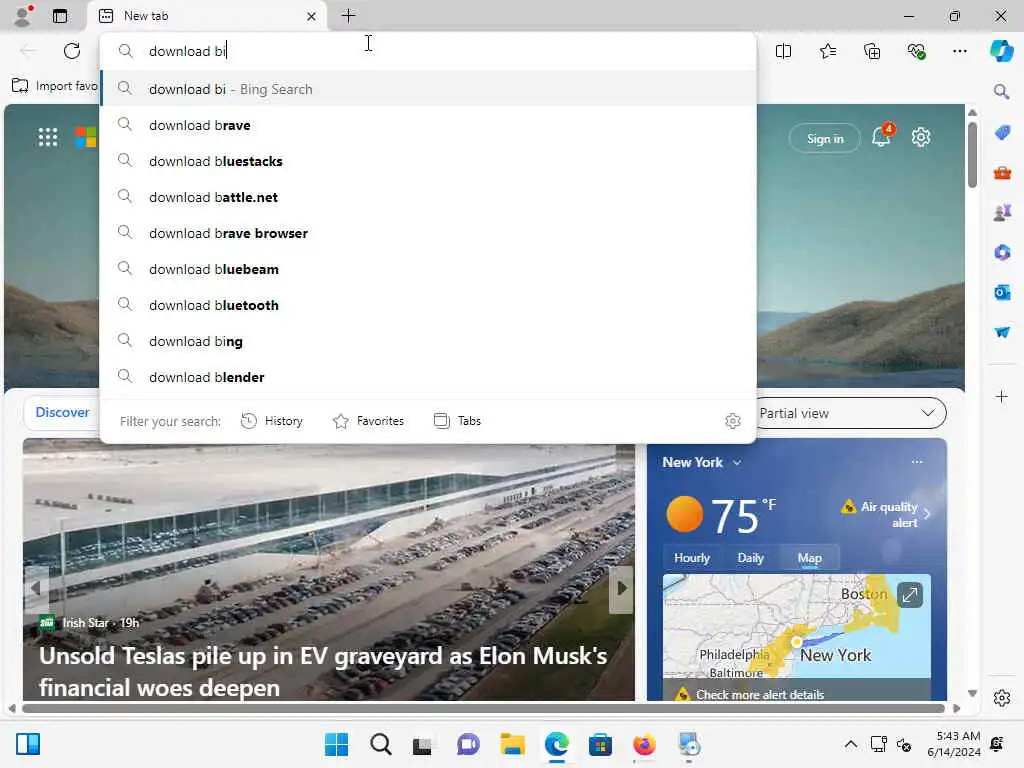Show hidden system tray icons

(851, 744)
